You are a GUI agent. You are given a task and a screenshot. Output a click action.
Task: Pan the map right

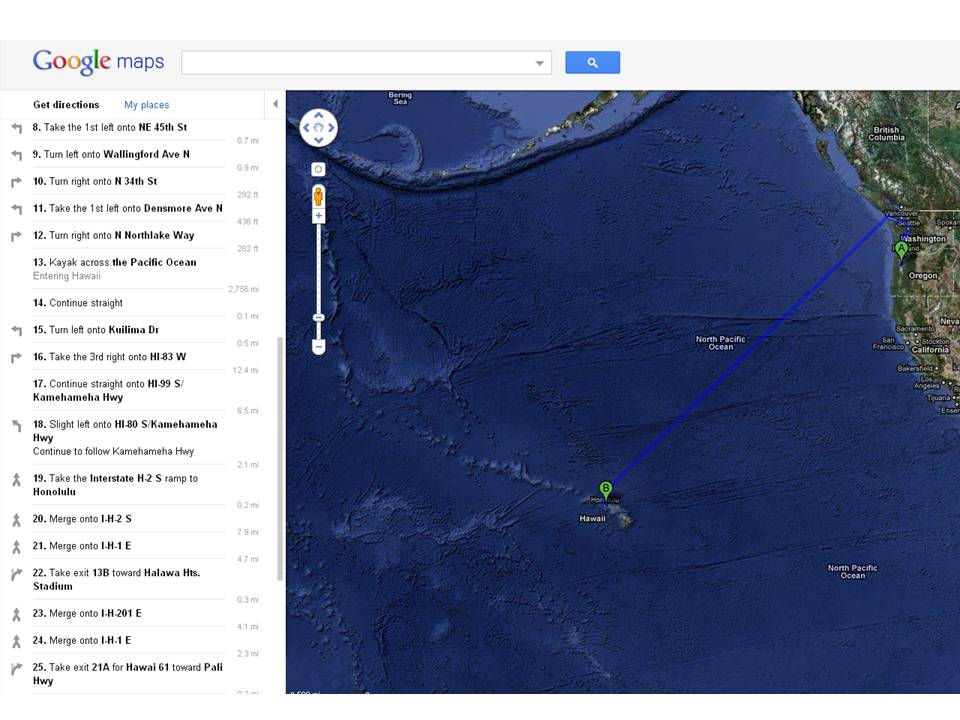coord(331,127)
